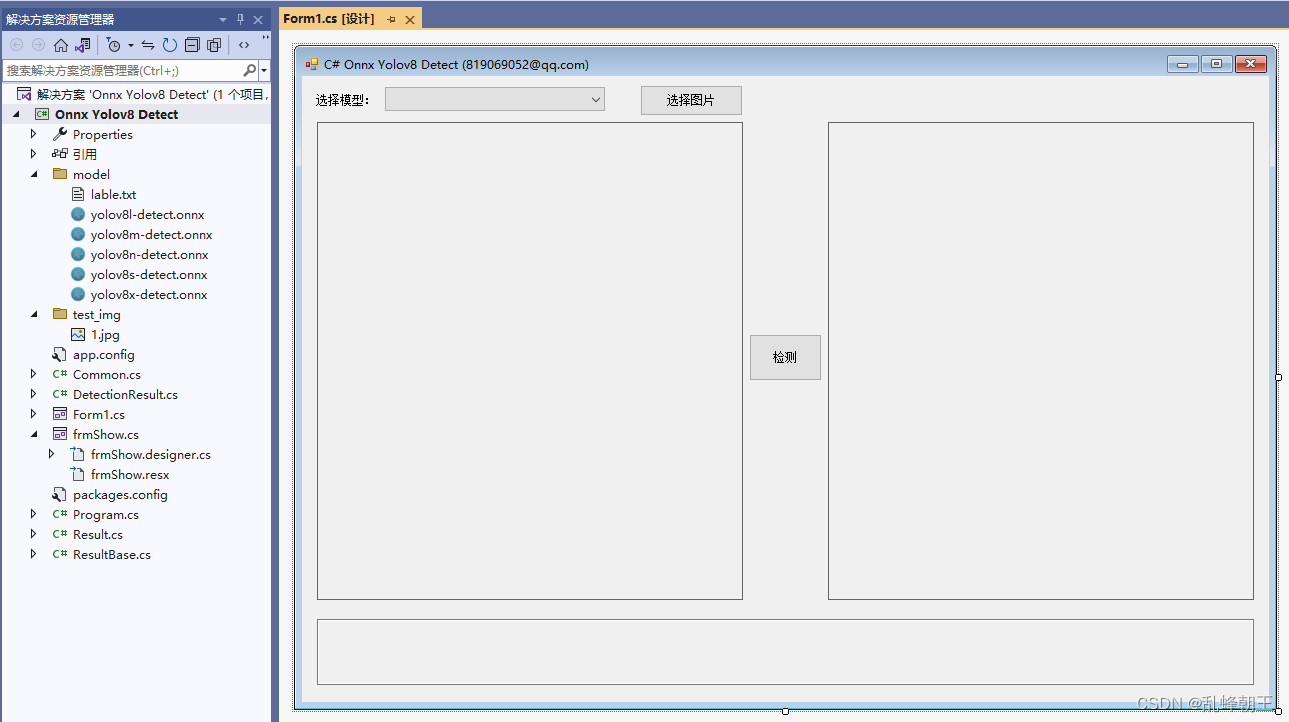Select yolov8m-detect.onnx
Image resolution: width=1289 pixels, height=722 pixels.
pos(151,234)
